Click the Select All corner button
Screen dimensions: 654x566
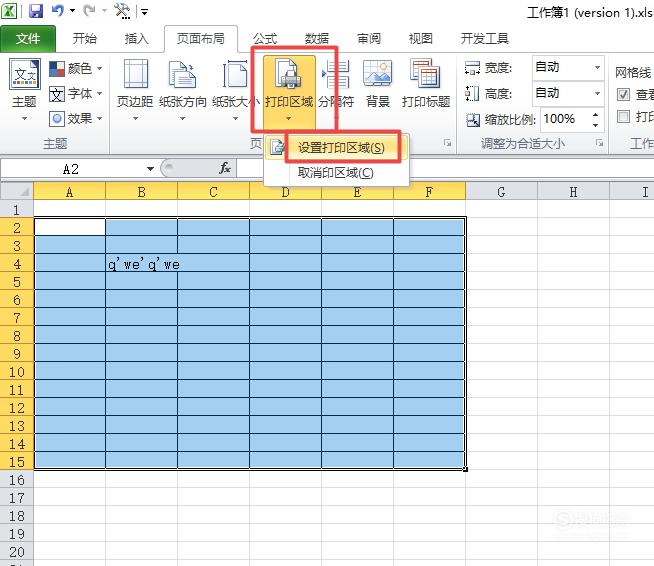pyautogui.click(x=17, y=192)
